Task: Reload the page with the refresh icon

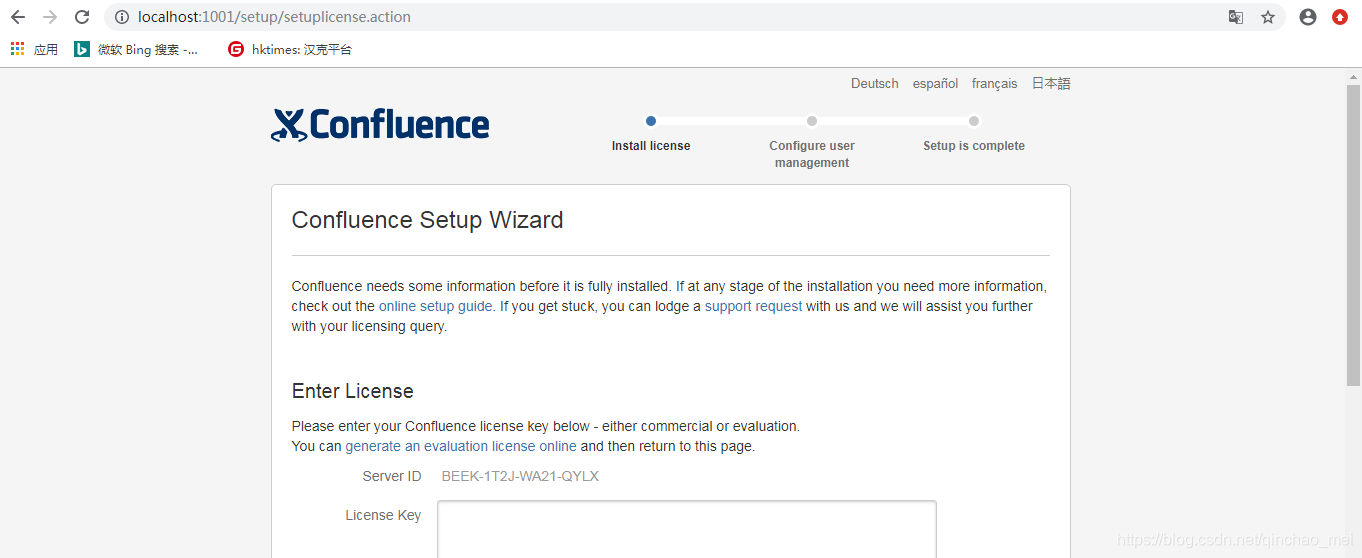Action: [x=82, y=17]
